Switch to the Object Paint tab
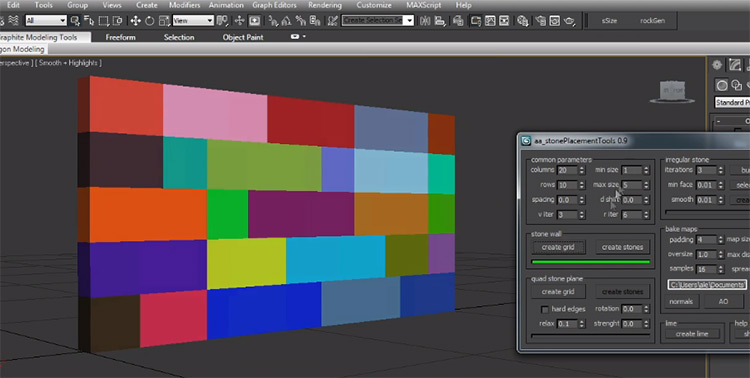 coord(243,37)
